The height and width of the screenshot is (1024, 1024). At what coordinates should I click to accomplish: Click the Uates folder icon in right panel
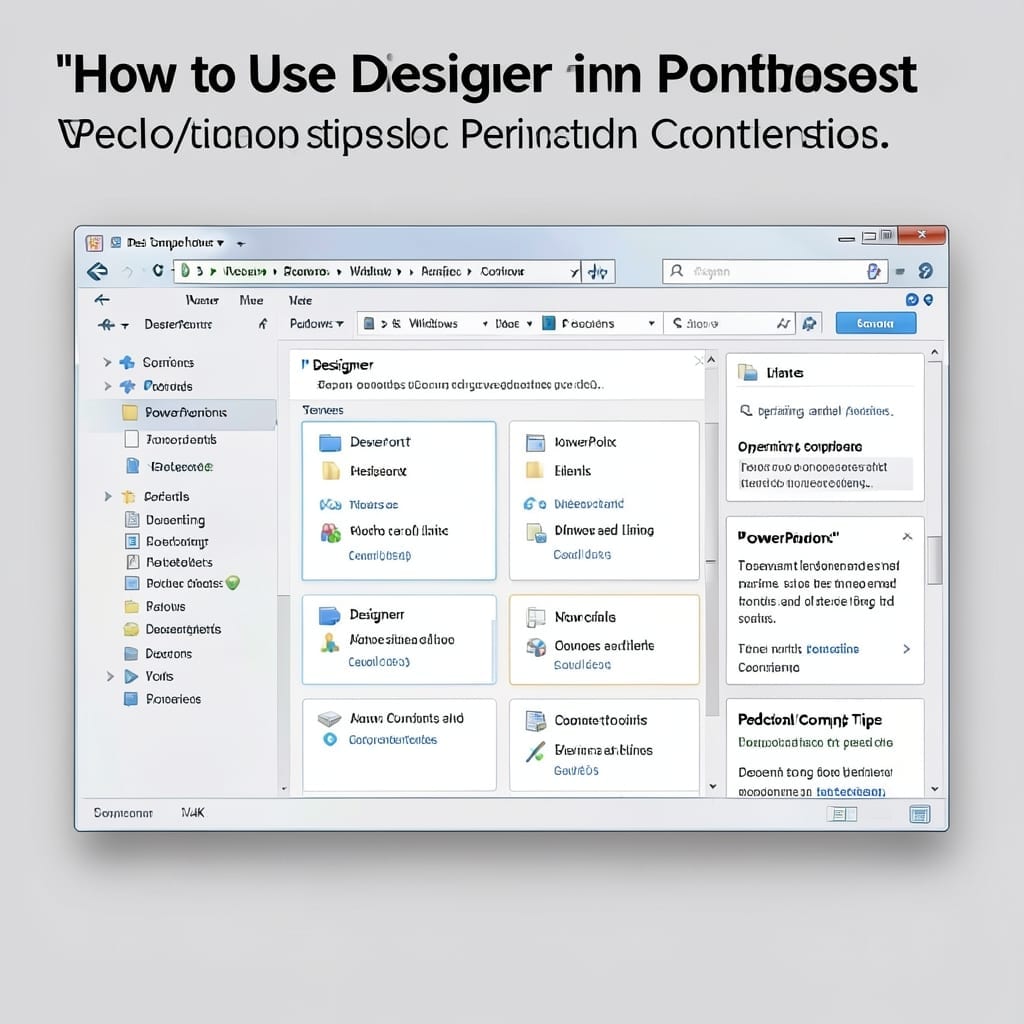coord(748,372)
